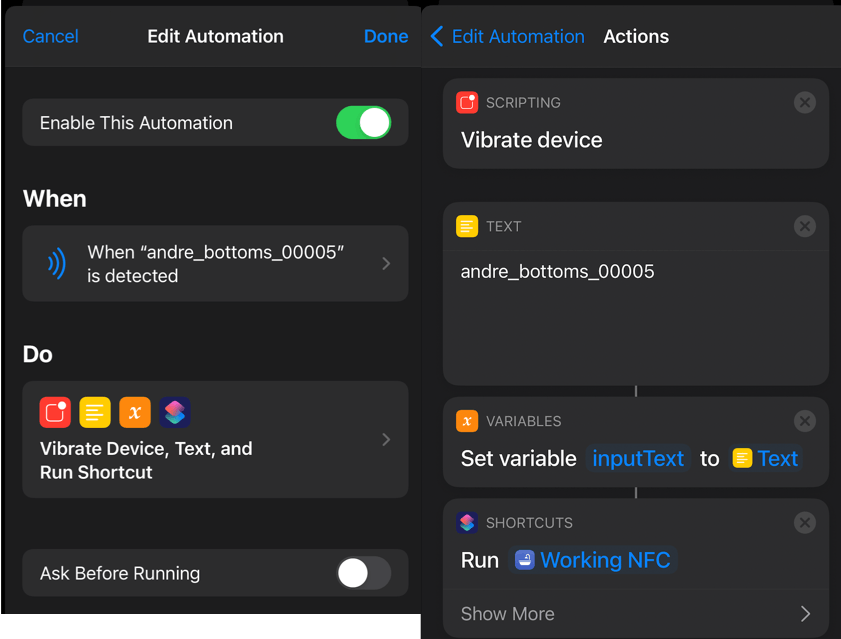Tap Cancel in Edit Automation
The width and height of the screenshot is (841, 639).
pyautogui.click(x=50, y=36)
